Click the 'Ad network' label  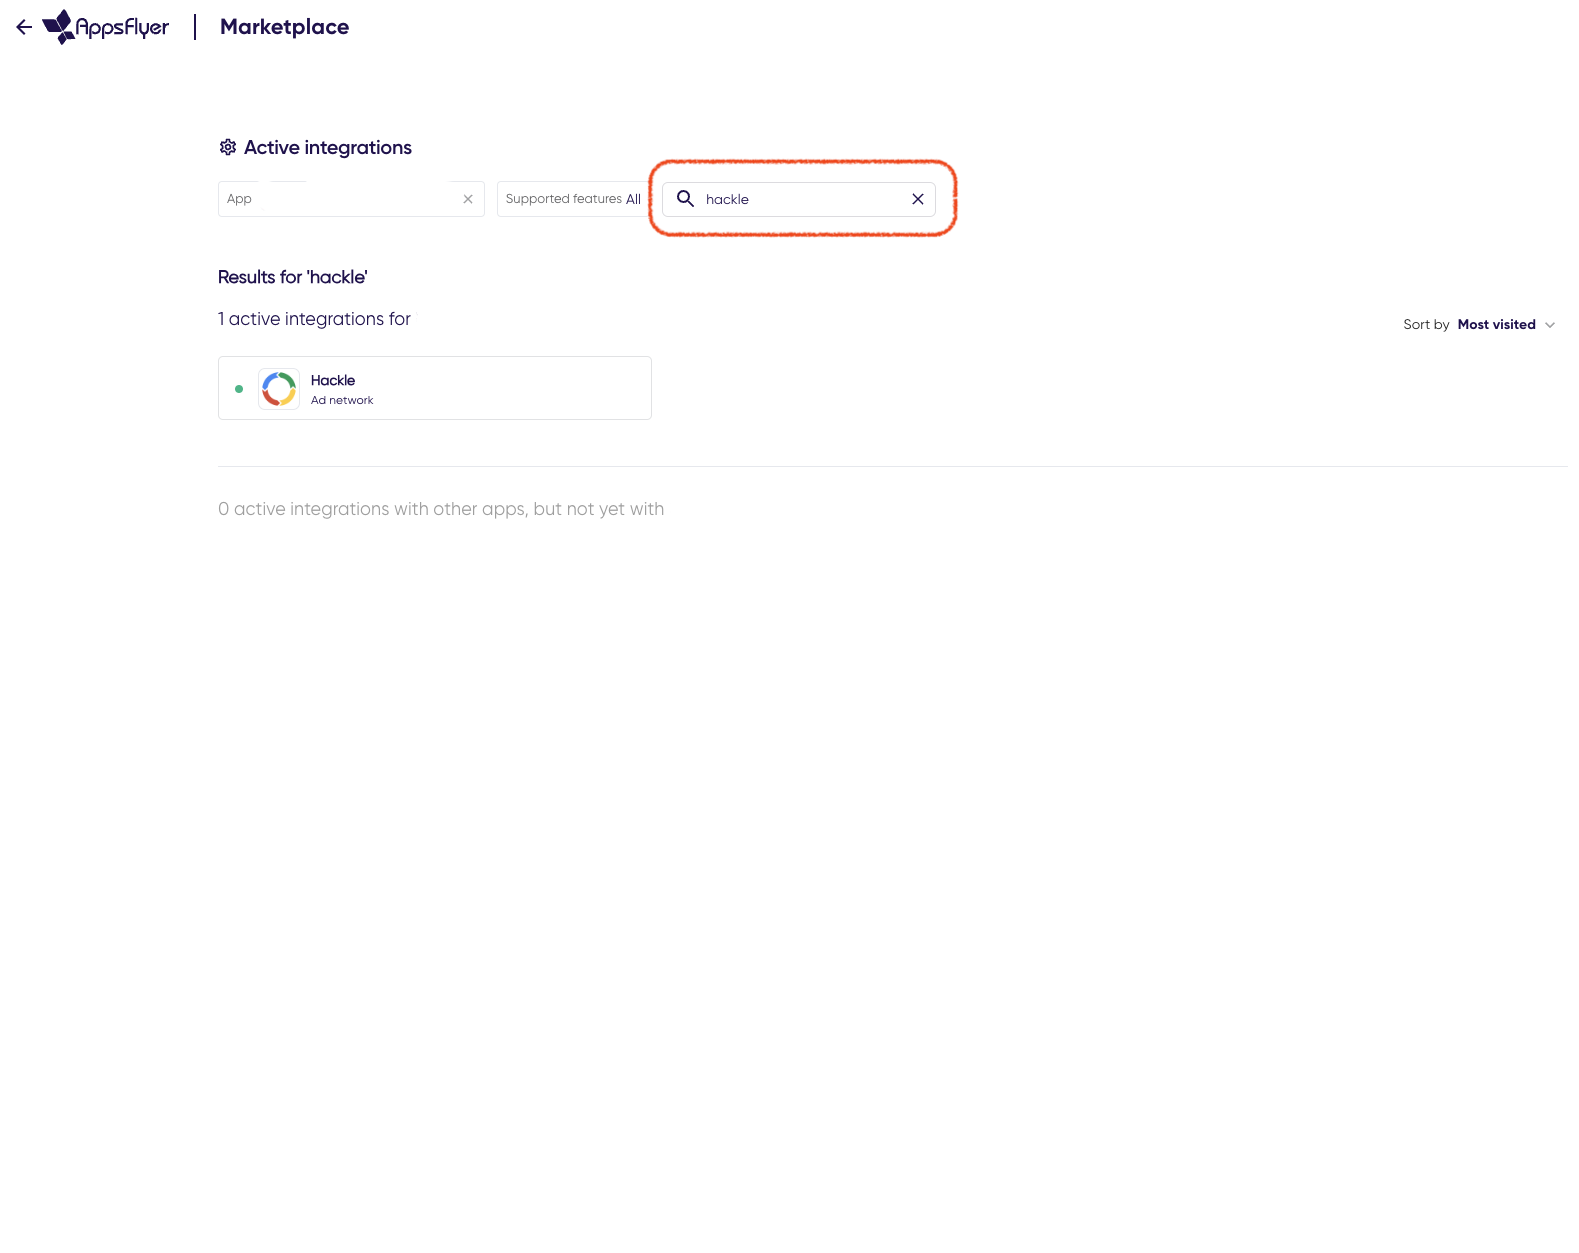click(x=342, y=400)
